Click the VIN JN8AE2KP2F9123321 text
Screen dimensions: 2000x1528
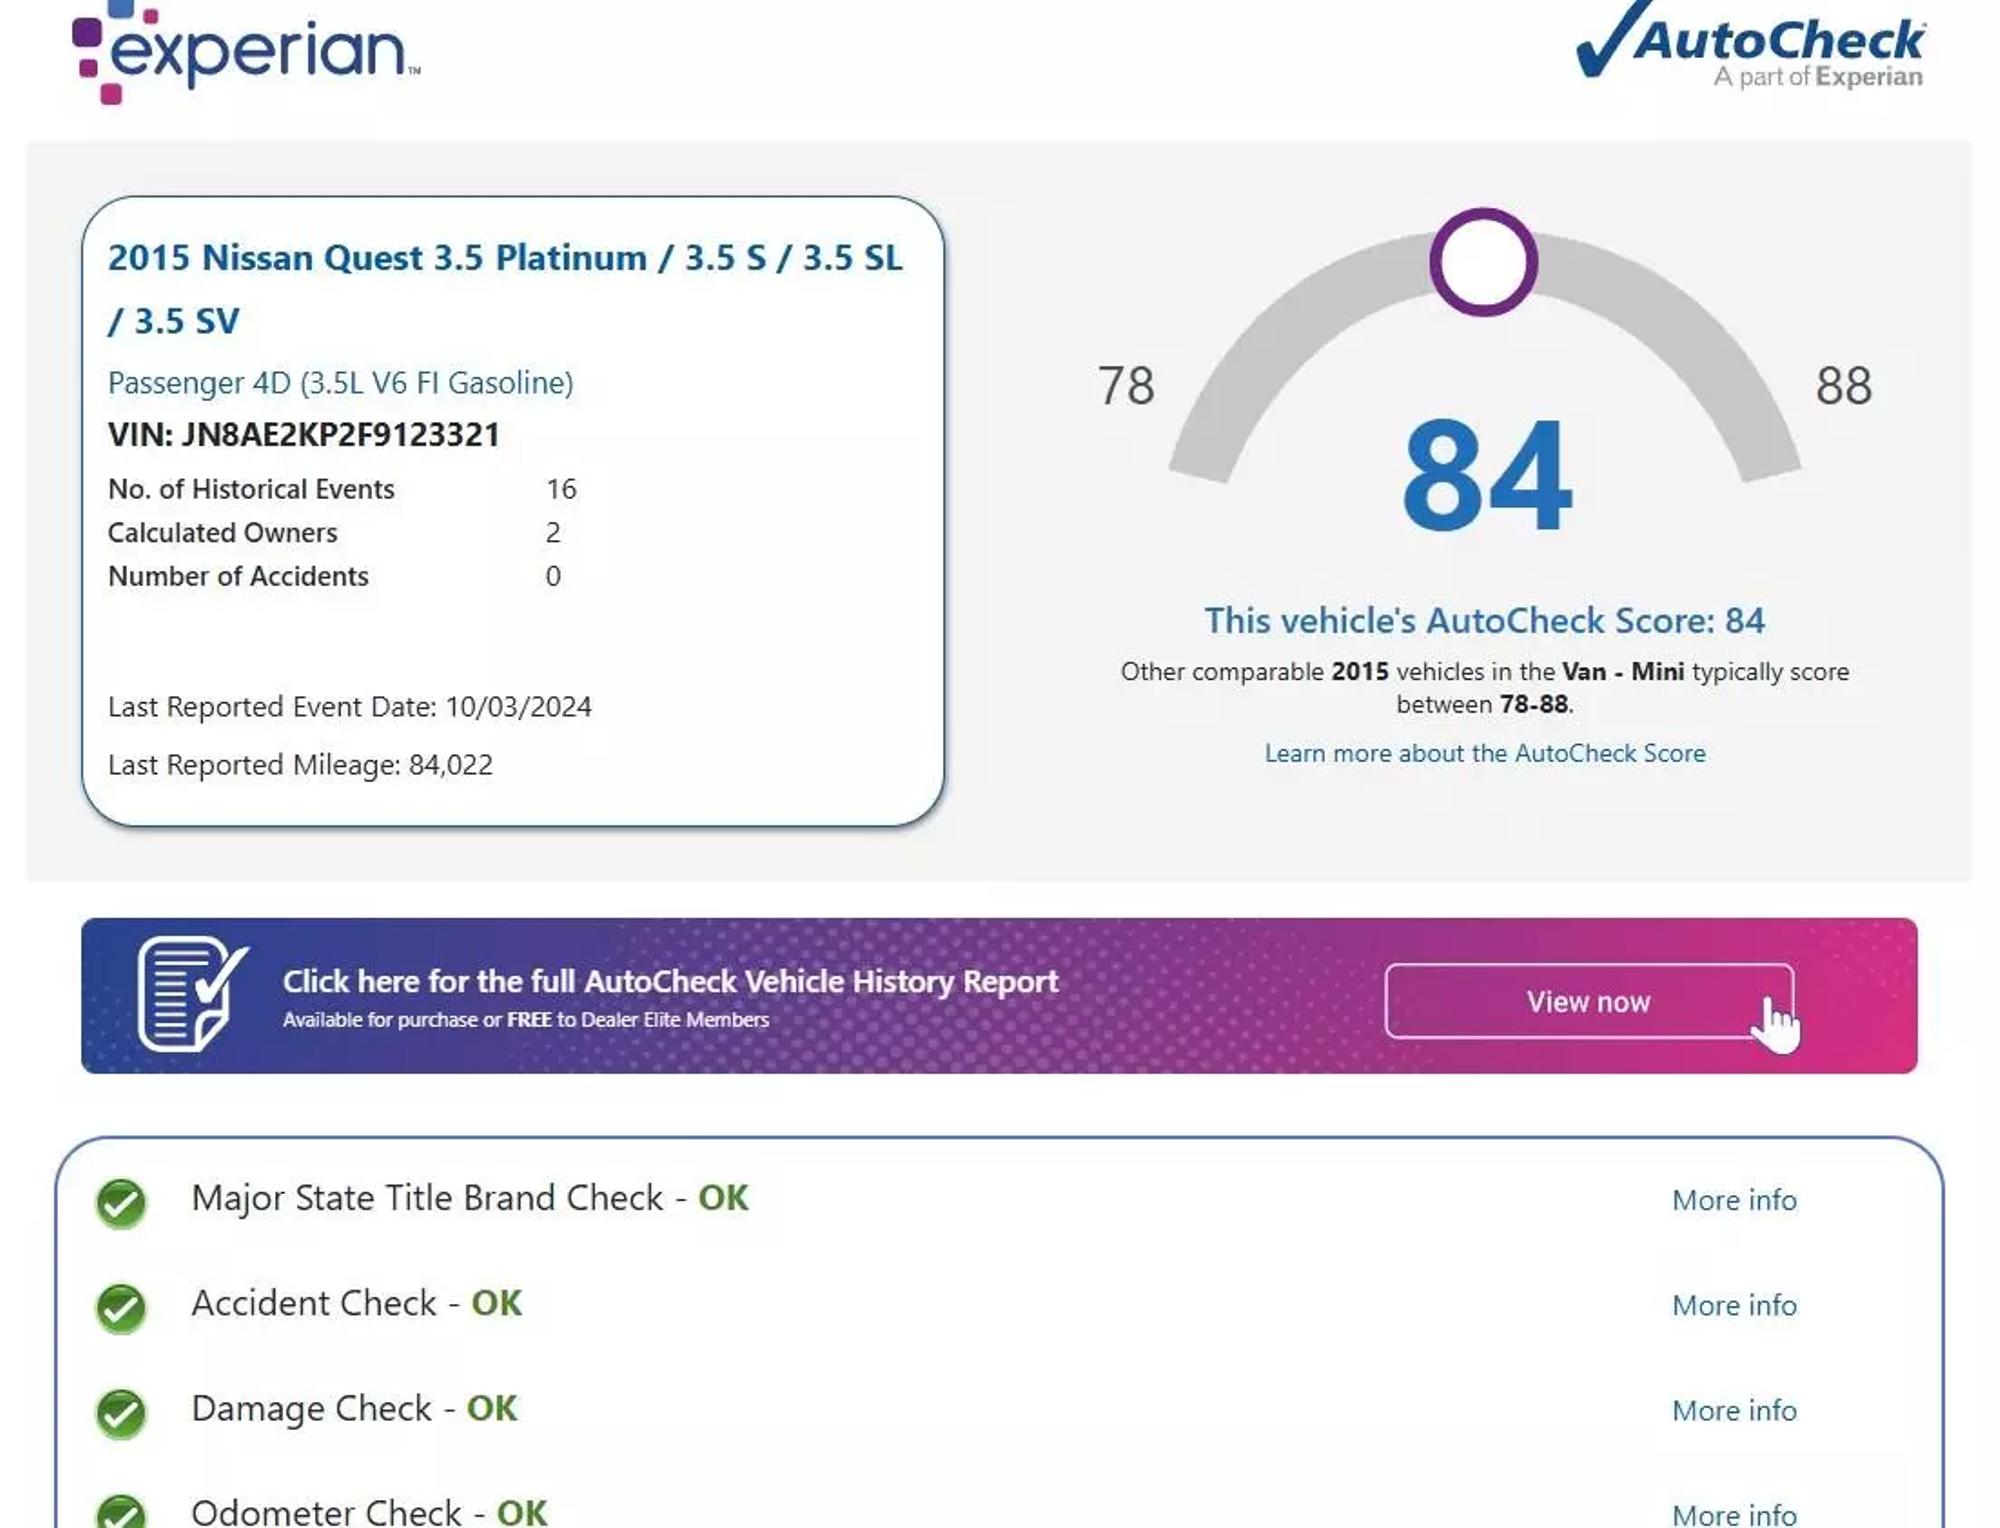304,435
